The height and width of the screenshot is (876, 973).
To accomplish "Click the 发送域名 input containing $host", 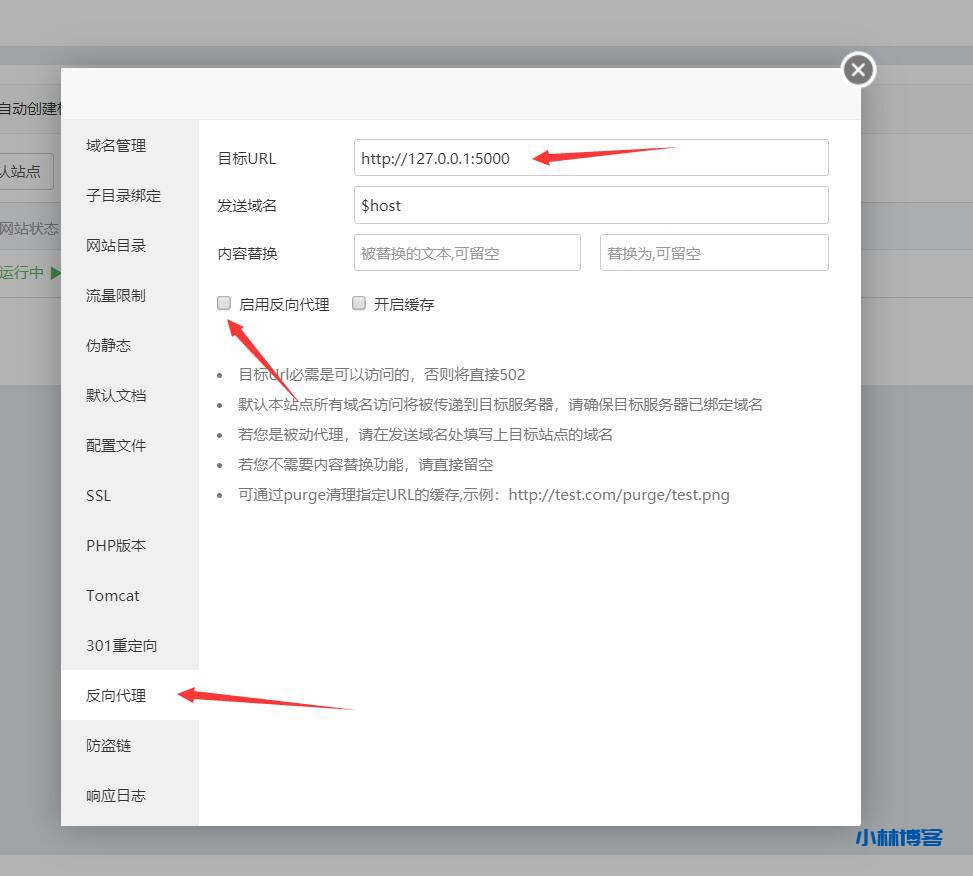I will (591, 205).
